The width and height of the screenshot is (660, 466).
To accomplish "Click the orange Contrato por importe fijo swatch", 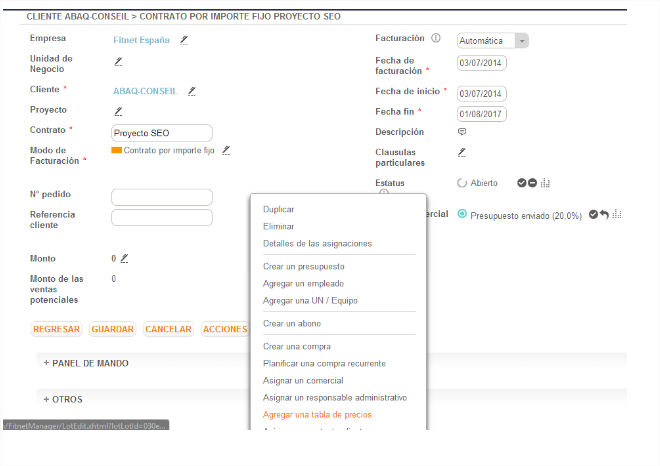I will tap(116, 150).
